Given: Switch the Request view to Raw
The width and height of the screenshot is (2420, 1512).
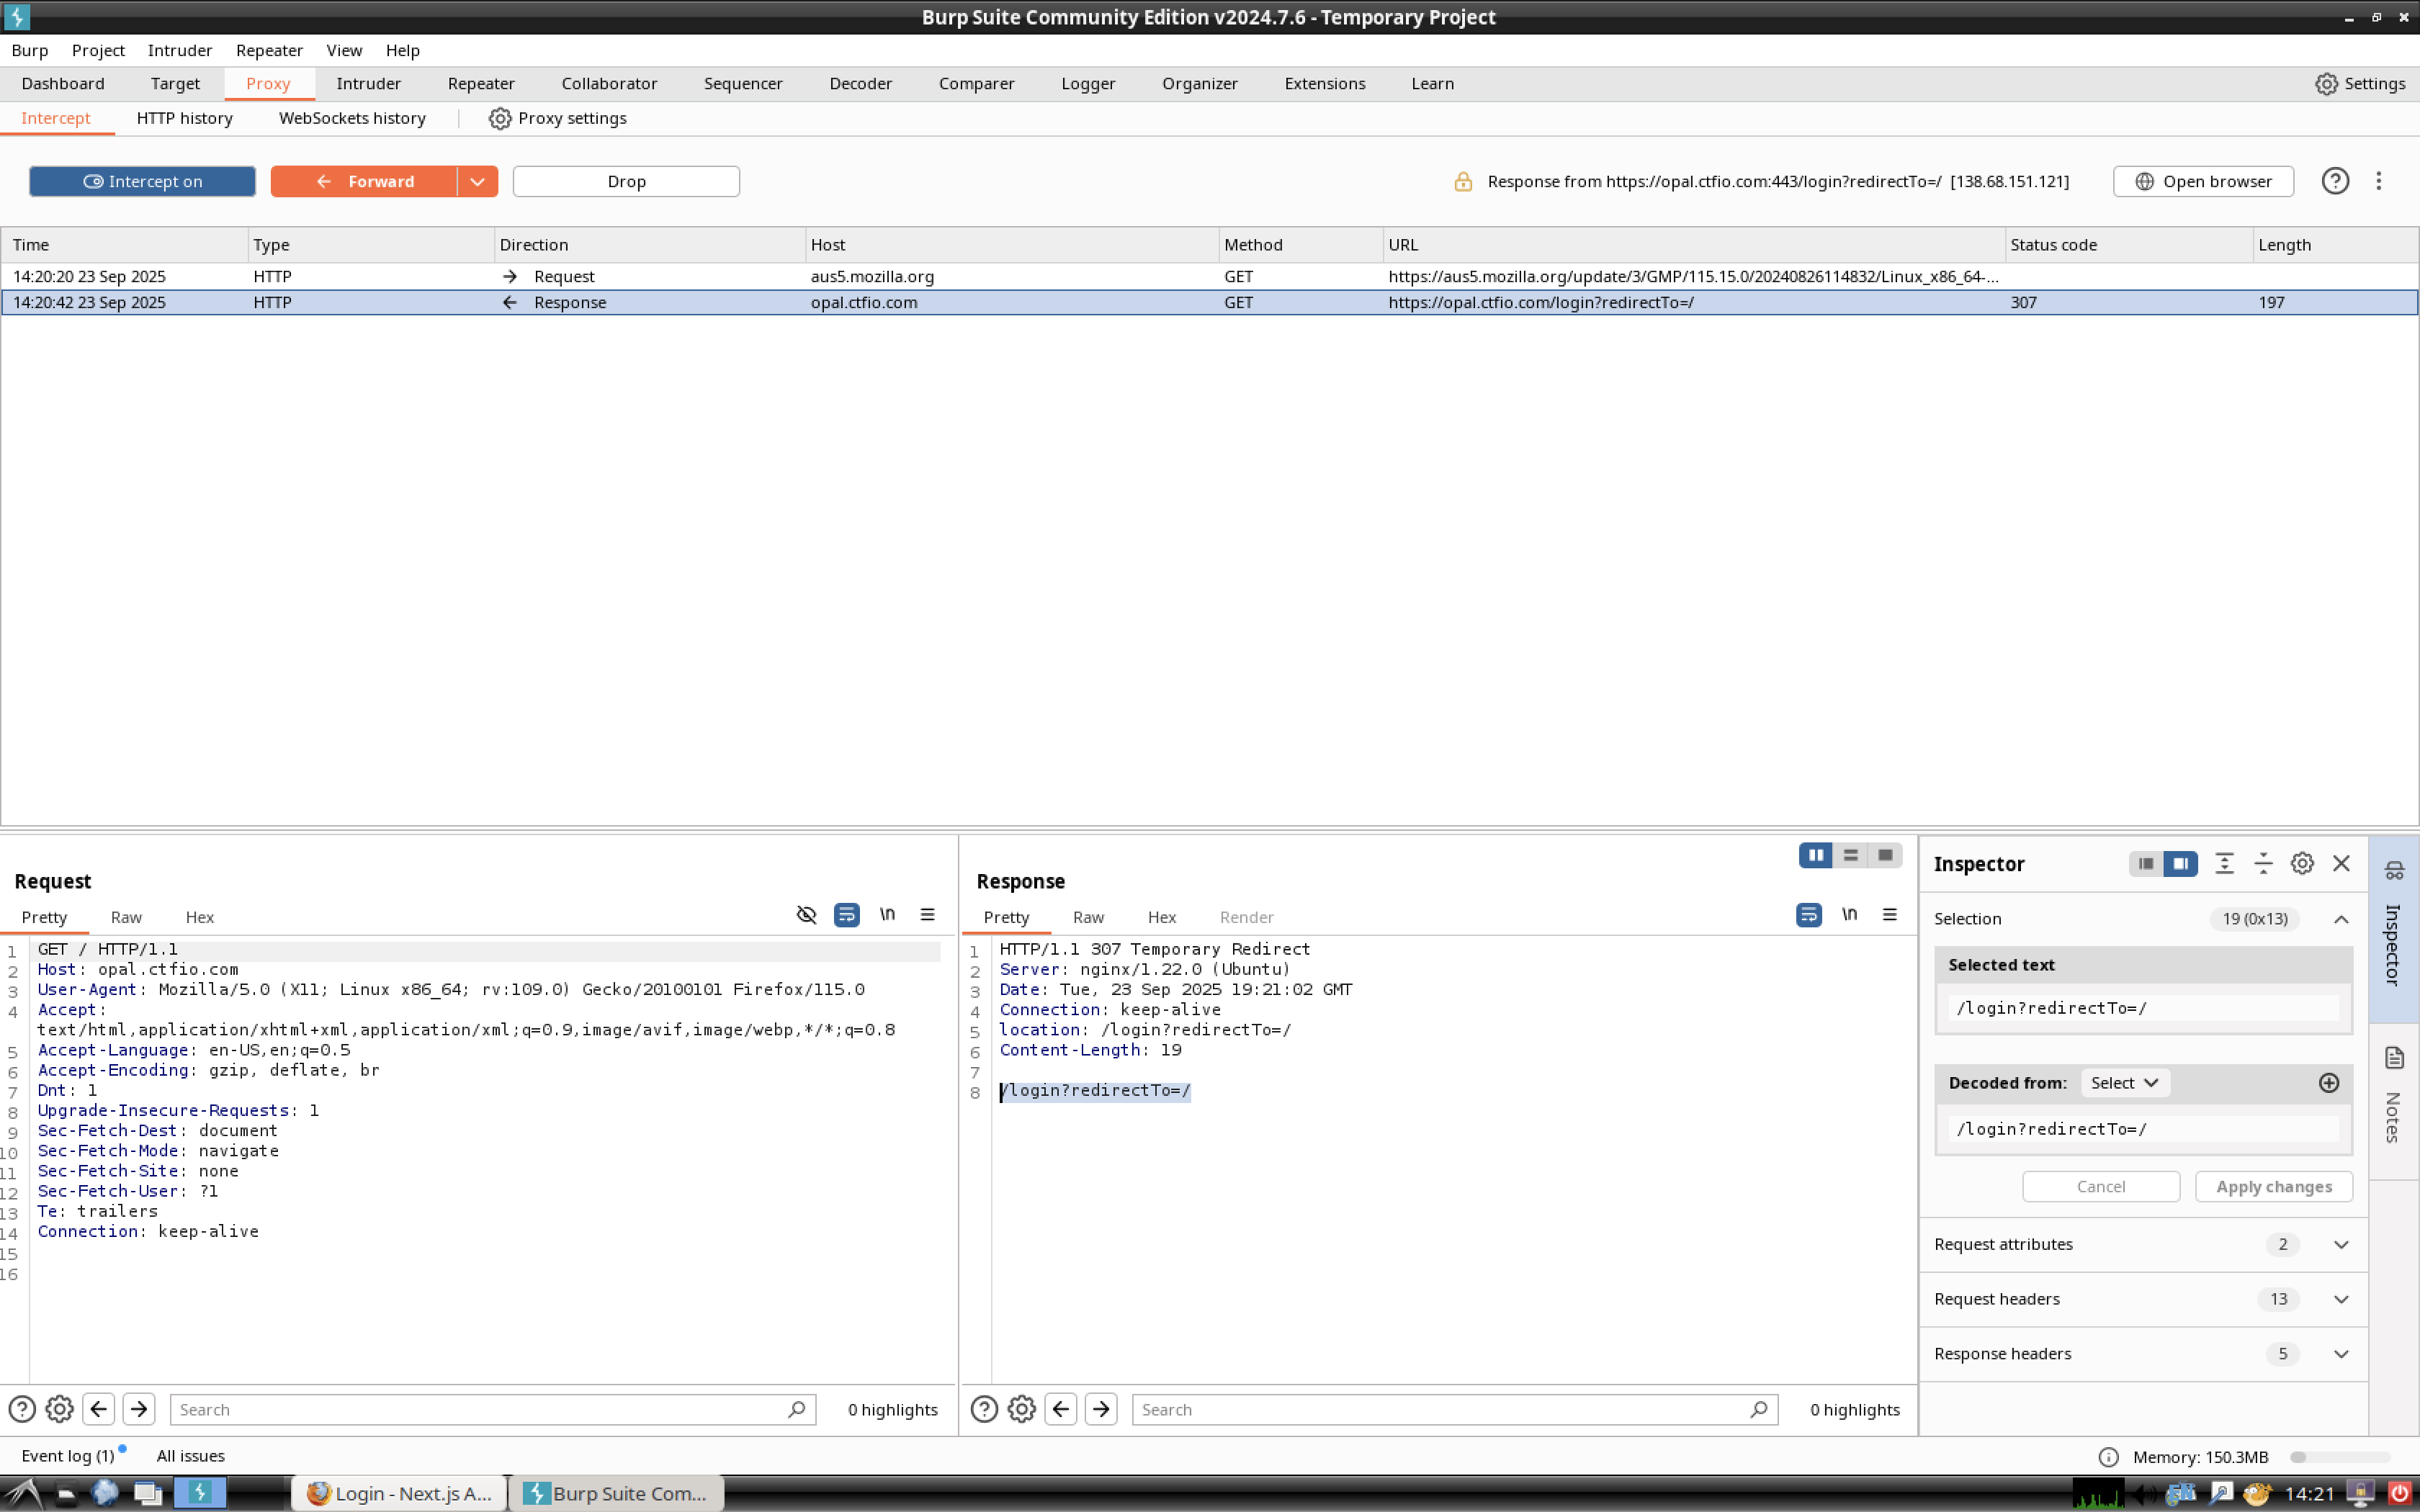Looking at the screenshot, I should 126,917.
